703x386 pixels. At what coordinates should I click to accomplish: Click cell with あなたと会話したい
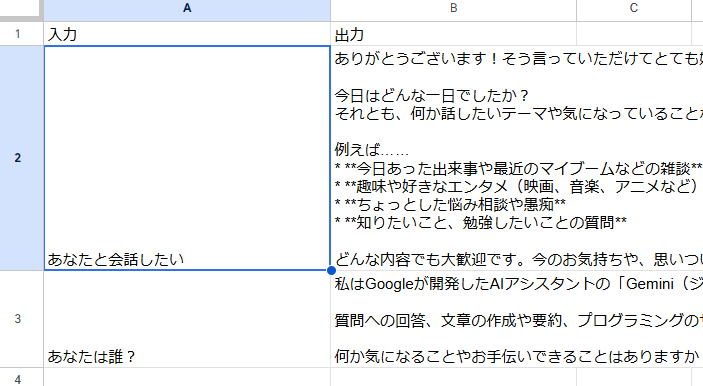187,158
